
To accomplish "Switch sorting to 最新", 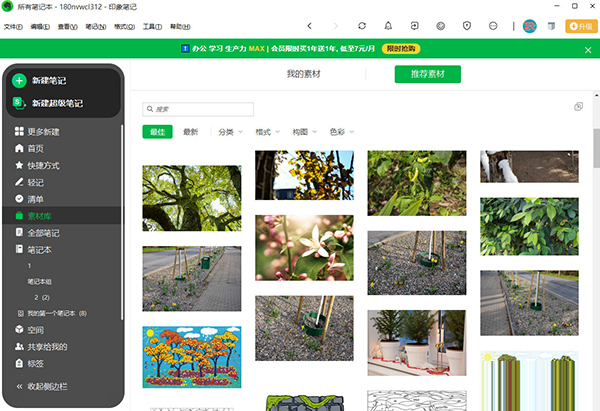I will (x=190, y=132).
